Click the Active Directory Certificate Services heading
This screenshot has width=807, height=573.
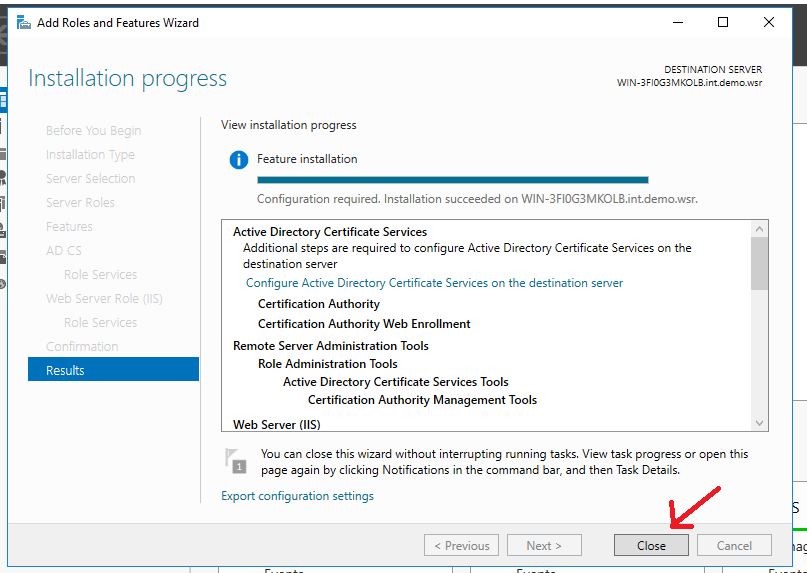click(330, 232)
